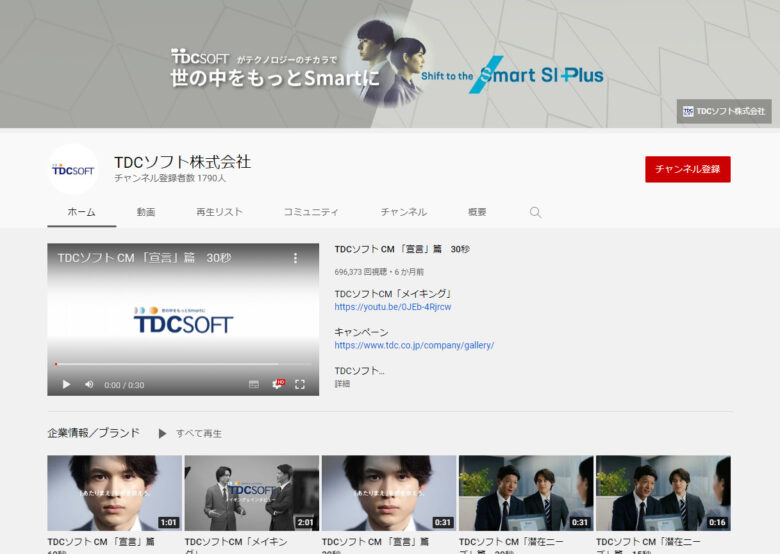780x554 pixels.
Task: Open the featured video three-dot menu
Action: 295,258
